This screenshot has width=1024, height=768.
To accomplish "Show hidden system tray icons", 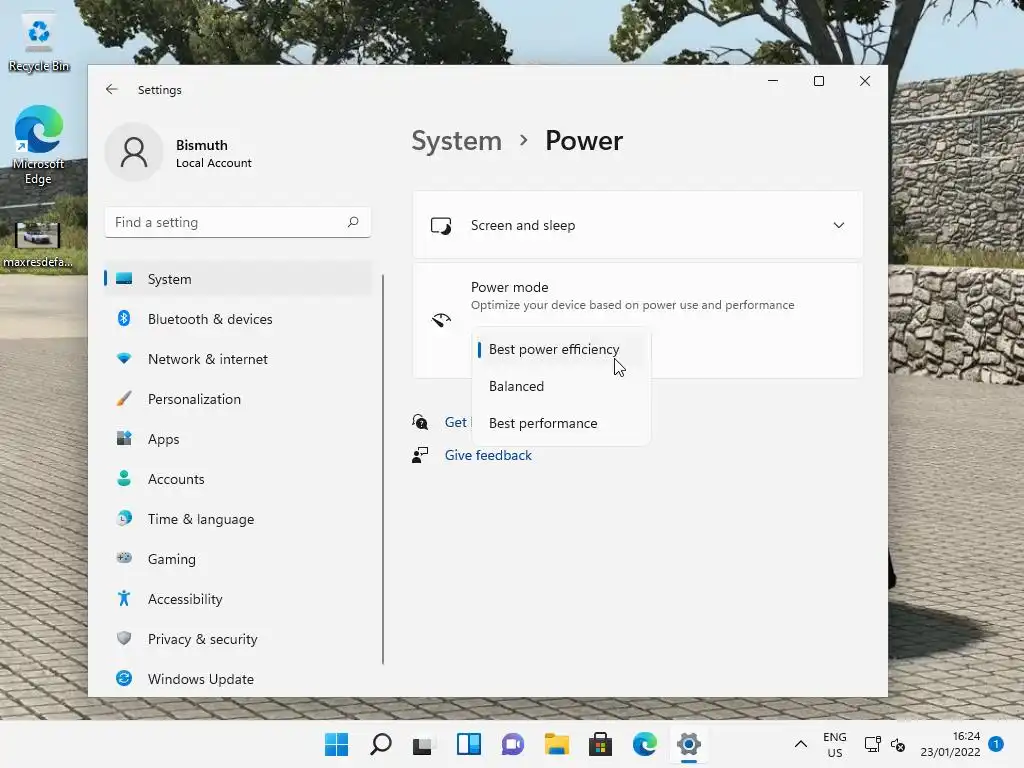I will [x=801, y=744].
